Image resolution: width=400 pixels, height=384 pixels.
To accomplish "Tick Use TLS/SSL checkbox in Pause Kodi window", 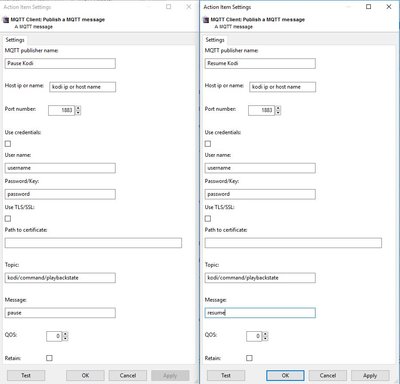I will click(8, 218).
